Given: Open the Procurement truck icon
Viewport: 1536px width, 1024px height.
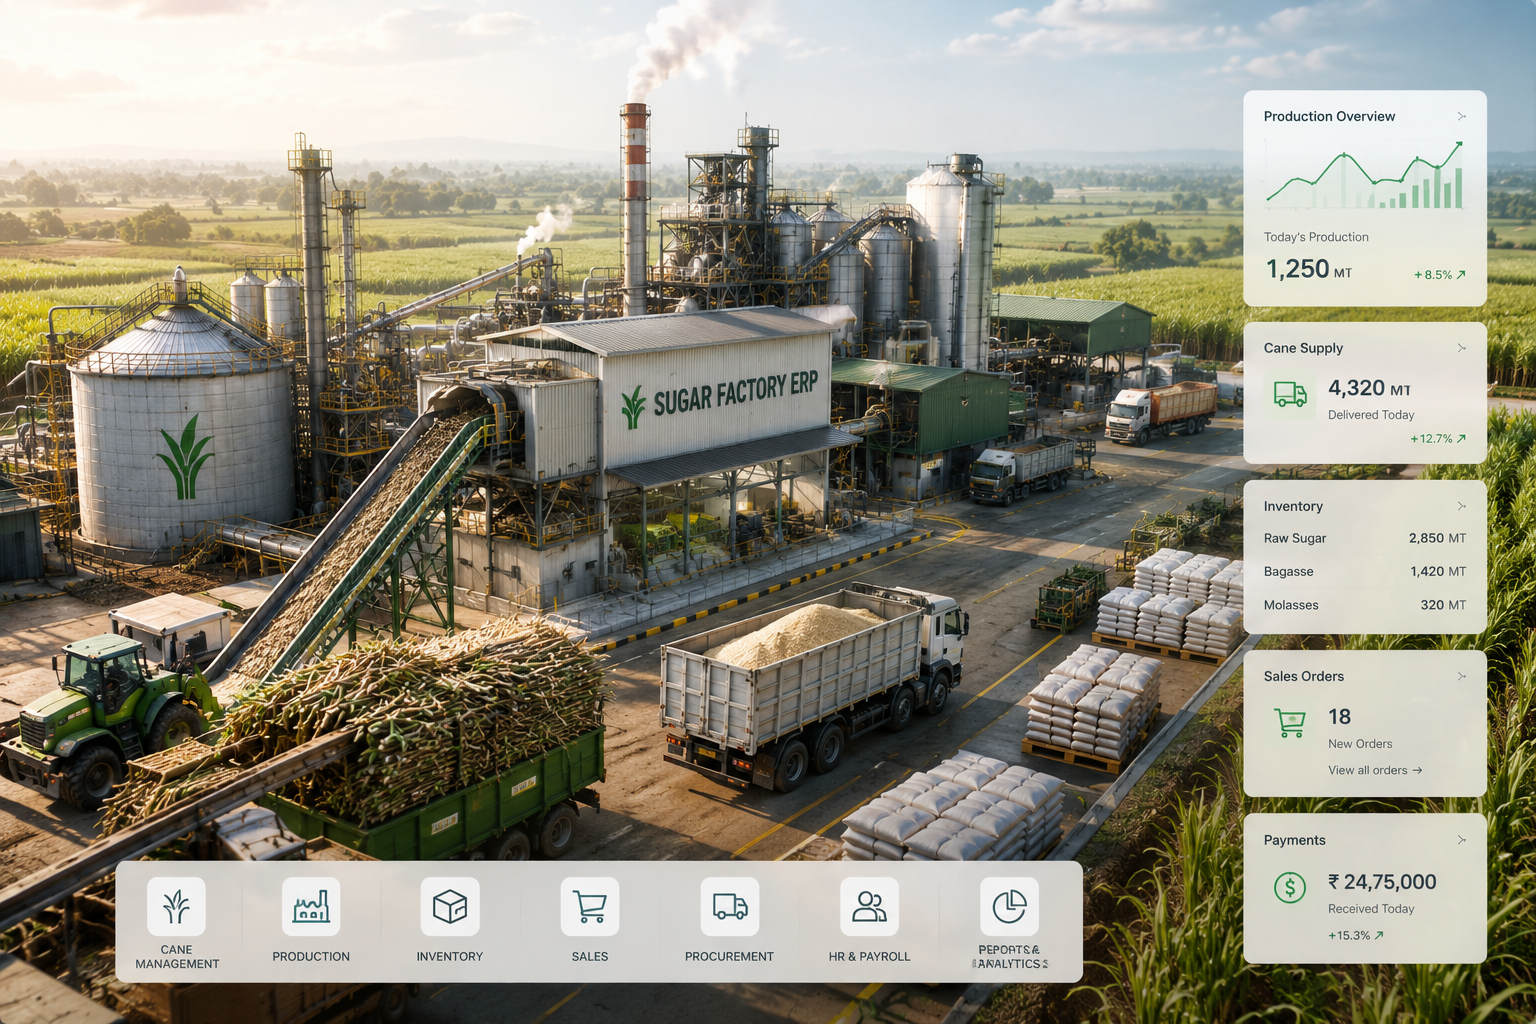Looking at the screenshot, I should click(x=730, y=906).
